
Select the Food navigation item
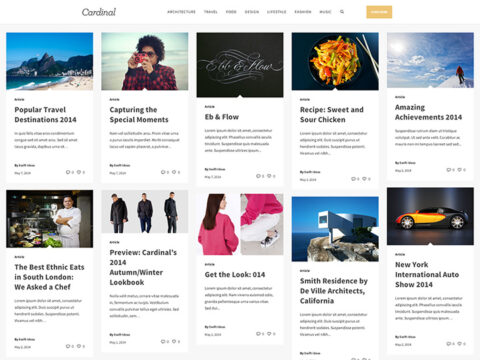click(231, 12)
